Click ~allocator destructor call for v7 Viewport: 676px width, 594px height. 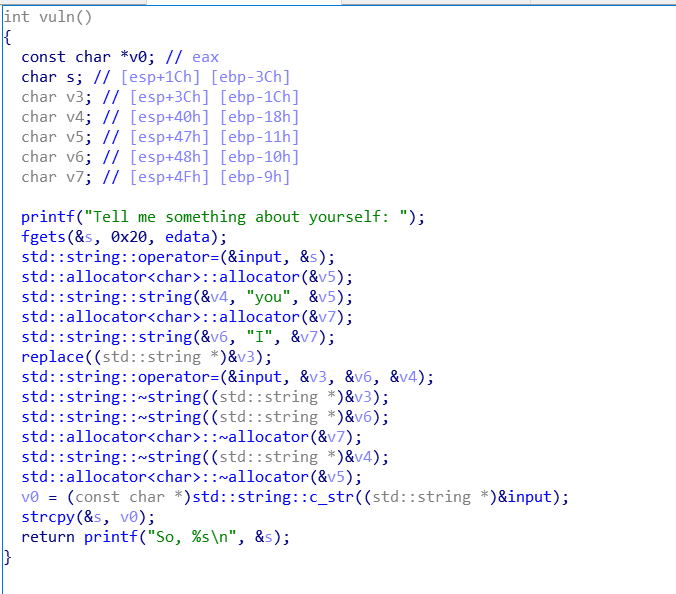click(x=191, y=437)
